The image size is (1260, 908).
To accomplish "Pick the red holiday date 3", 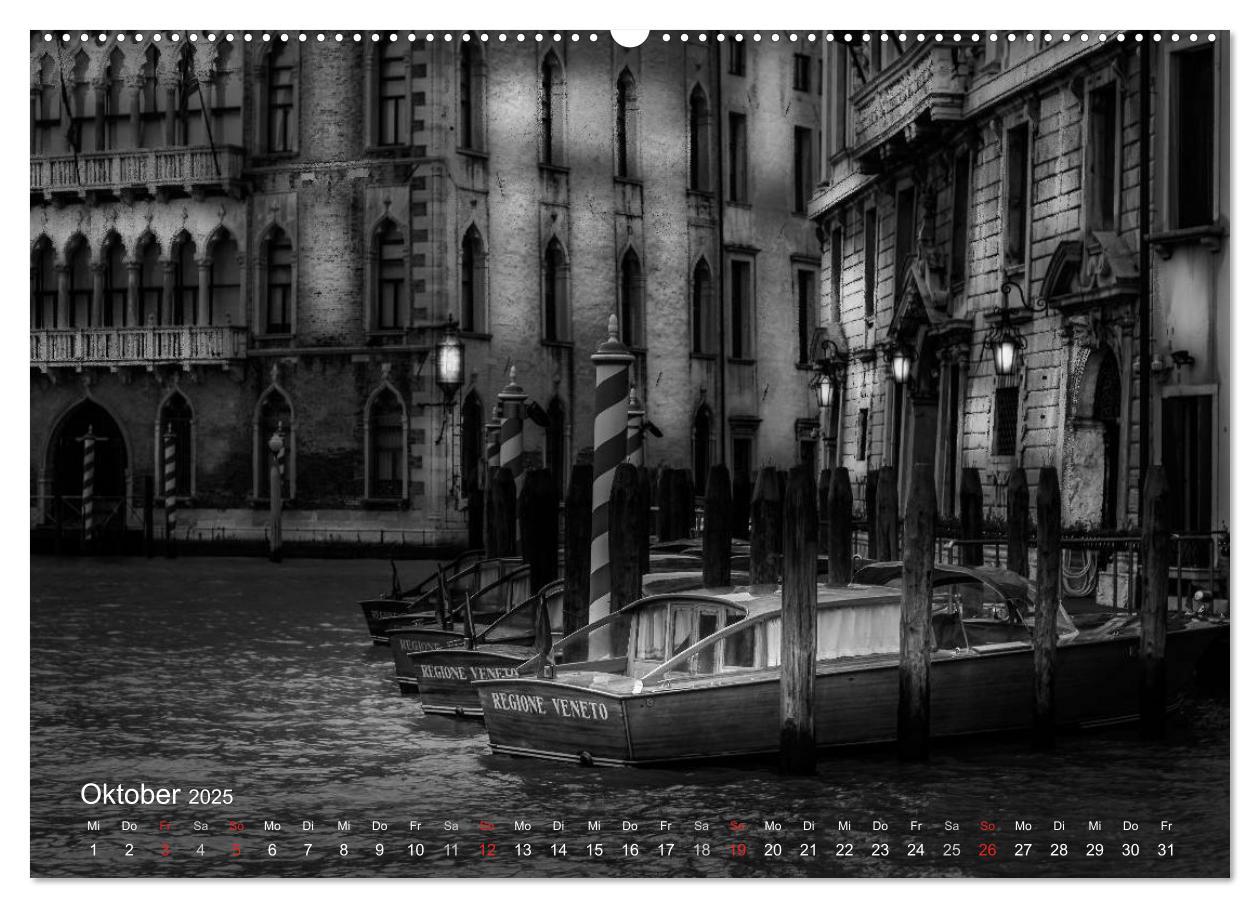I will [165, 850].
